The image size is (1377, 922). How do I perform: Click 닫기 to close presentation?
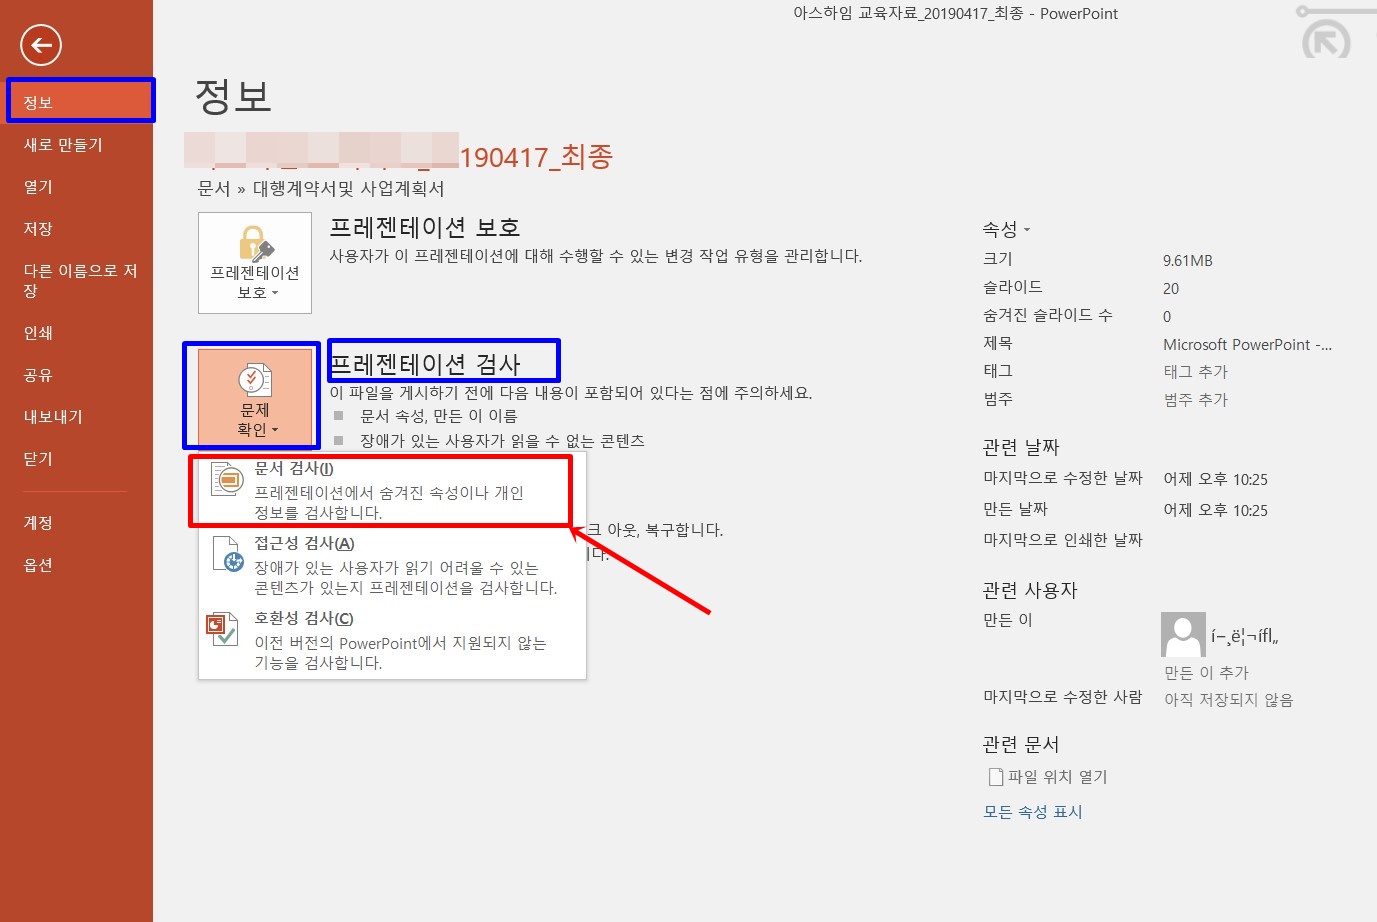pyautogui.click(x=76, y=459)
